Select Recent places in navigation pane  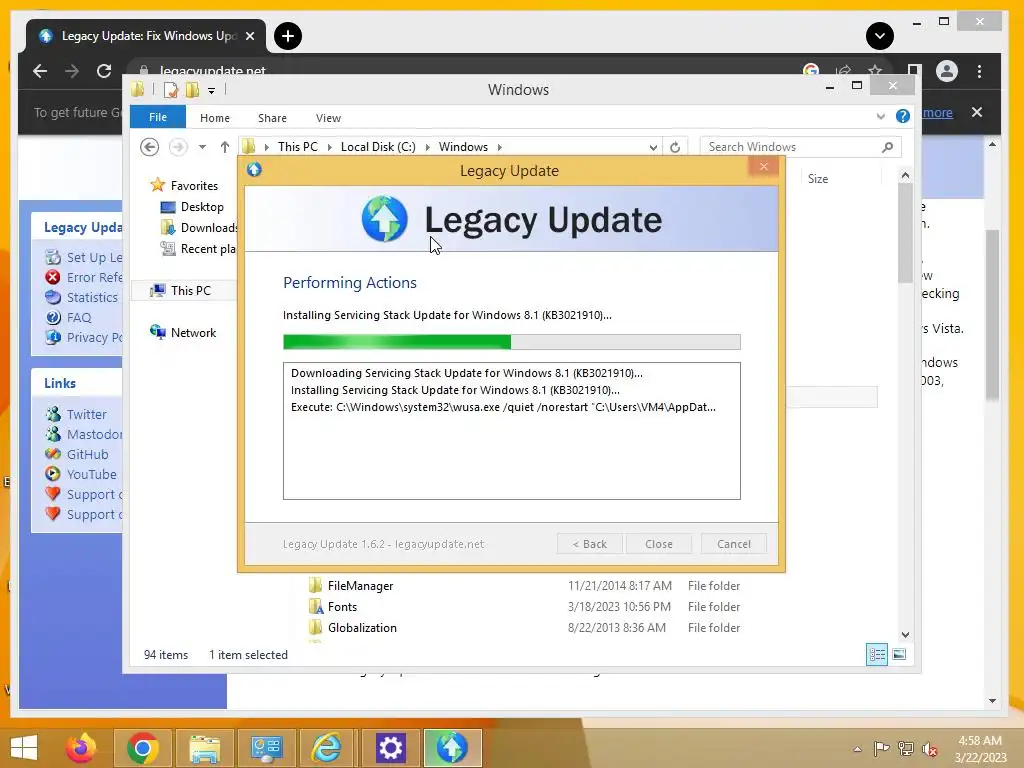tap(199, 249)
